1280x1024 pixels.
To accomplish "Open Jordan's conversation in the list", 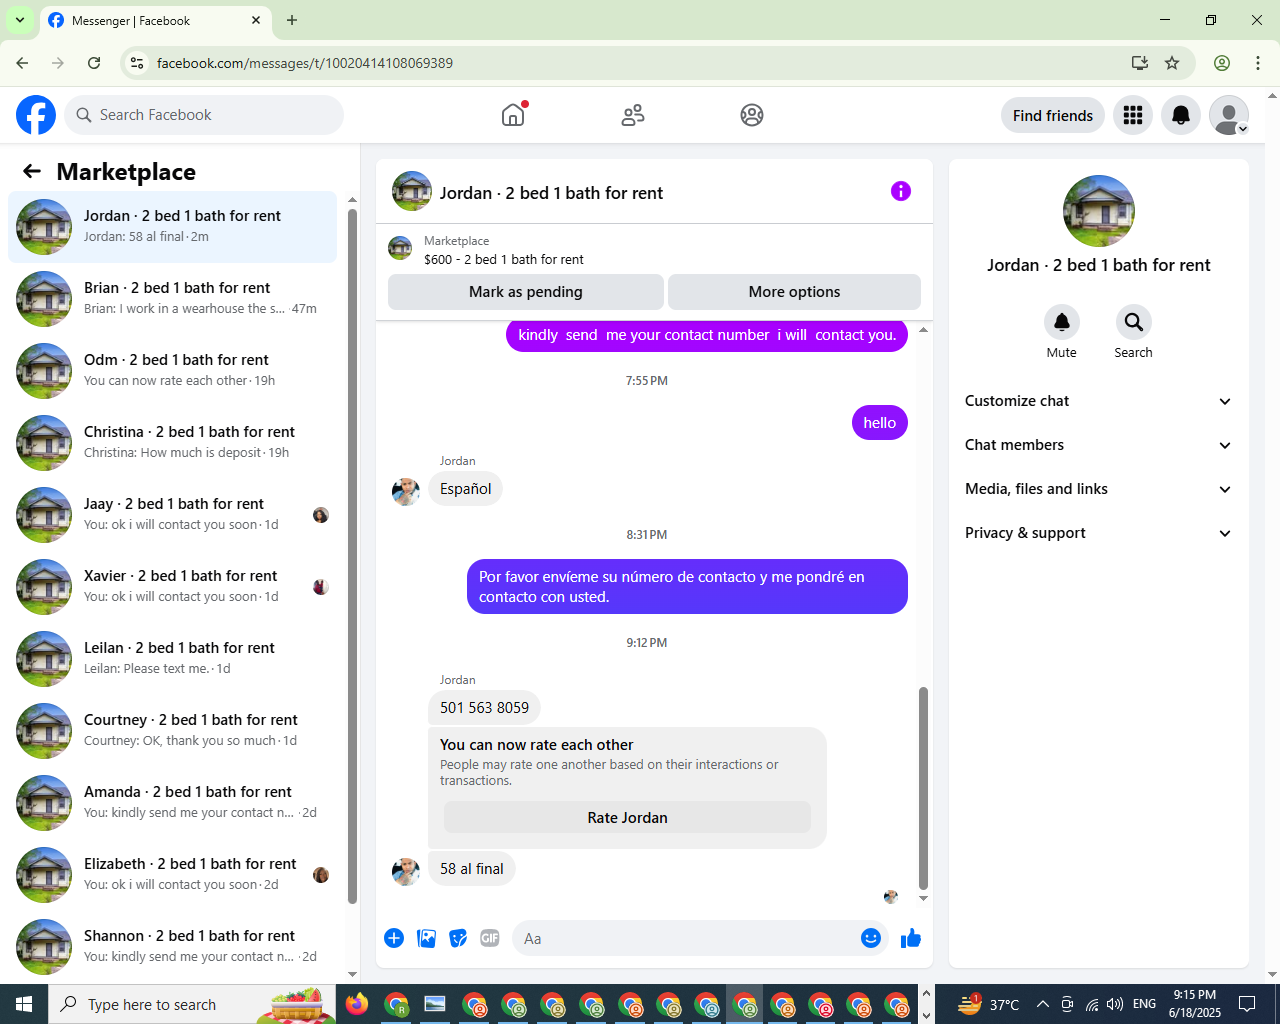I will tap(173, 227).
